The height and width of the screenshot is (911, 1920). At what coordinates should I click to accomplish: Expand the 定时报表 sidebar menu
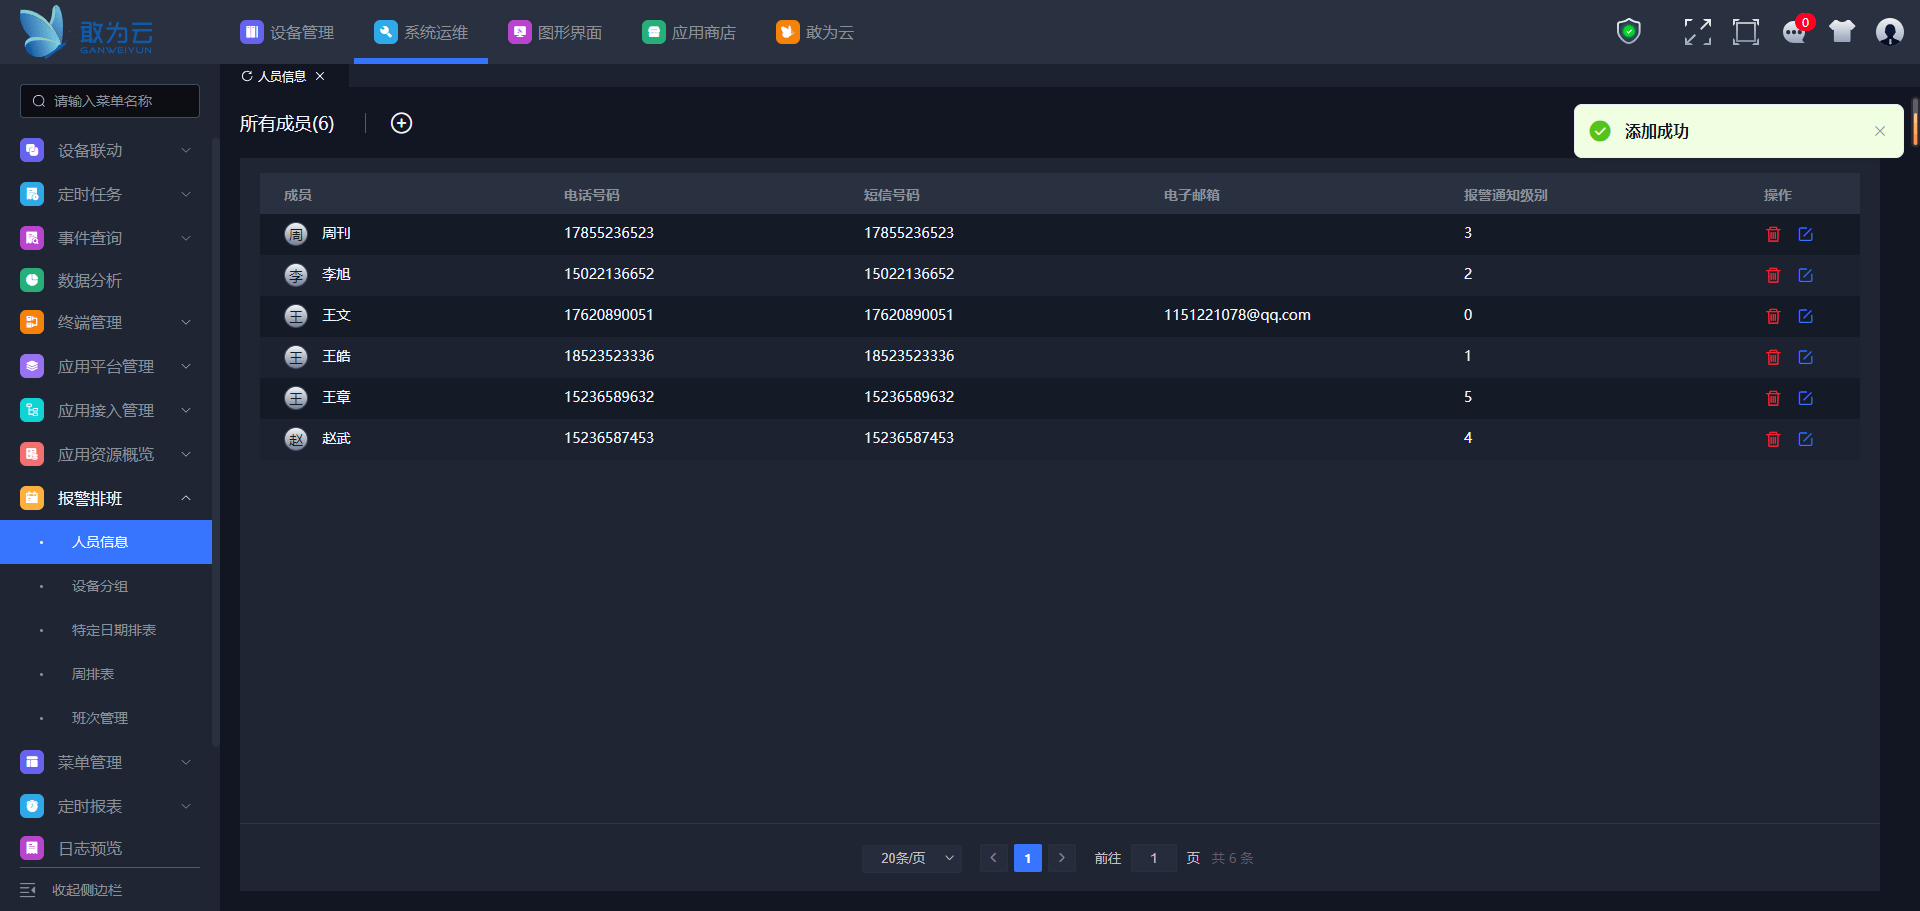point(106,806)
